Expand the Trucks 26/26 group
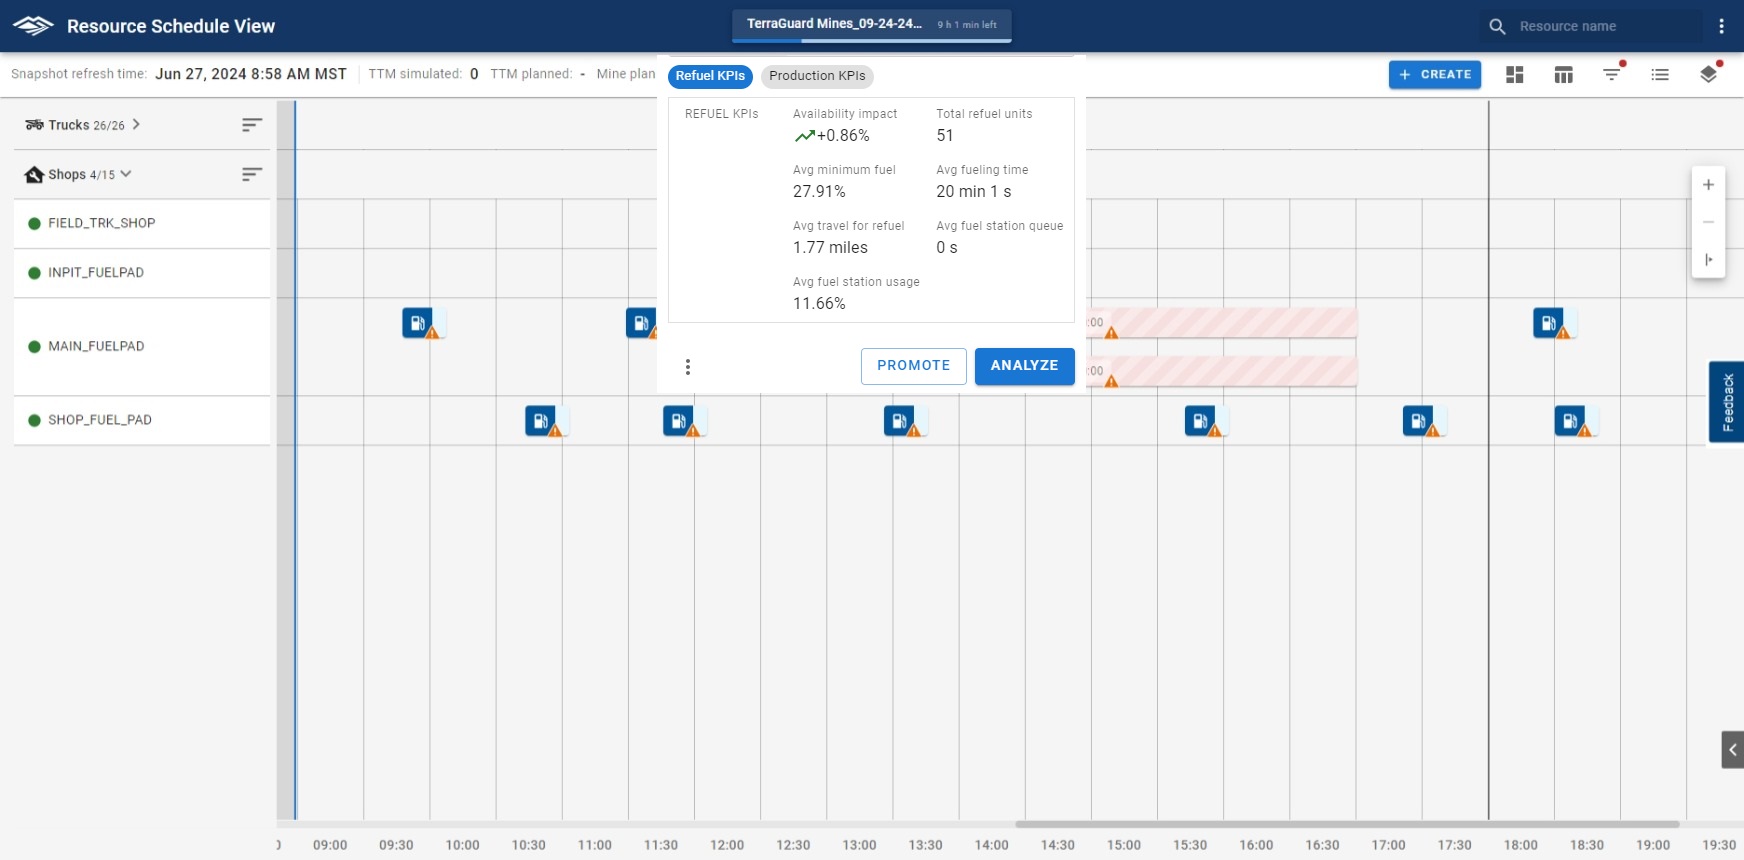The width and height of the screenshot is (1744, 860). click(136, 125)
